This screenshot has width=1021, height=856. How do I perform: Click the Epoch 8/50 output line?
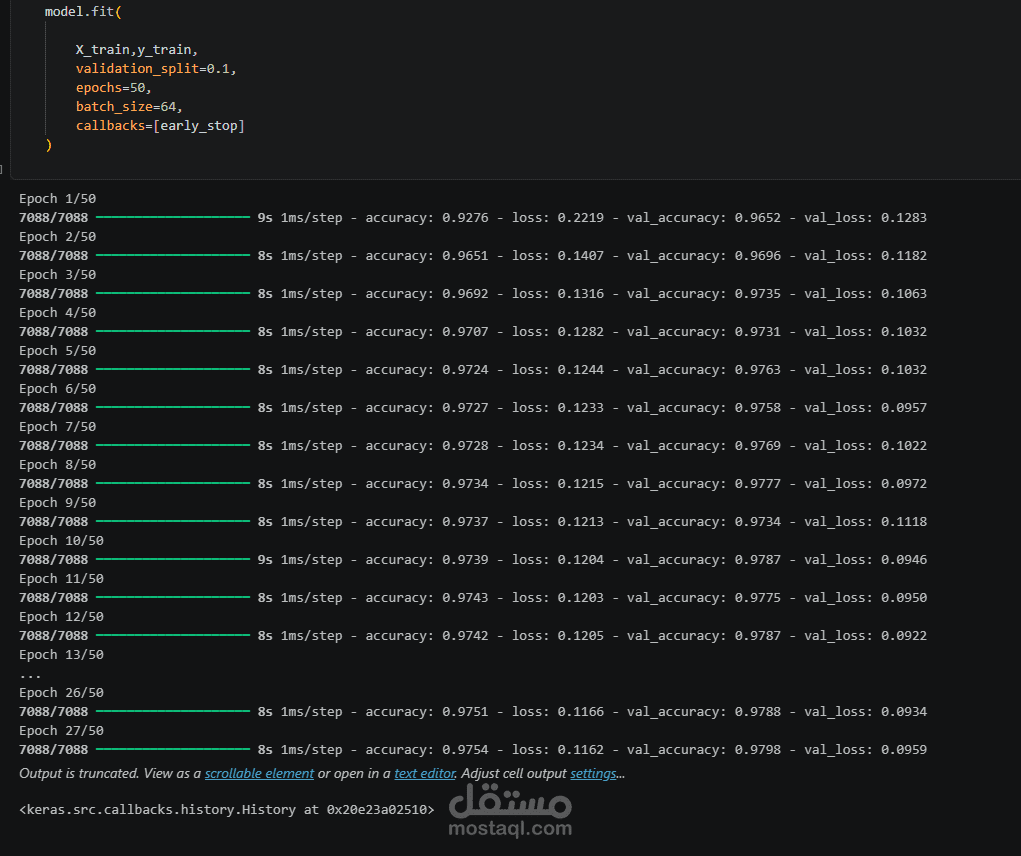pos(57,465)
